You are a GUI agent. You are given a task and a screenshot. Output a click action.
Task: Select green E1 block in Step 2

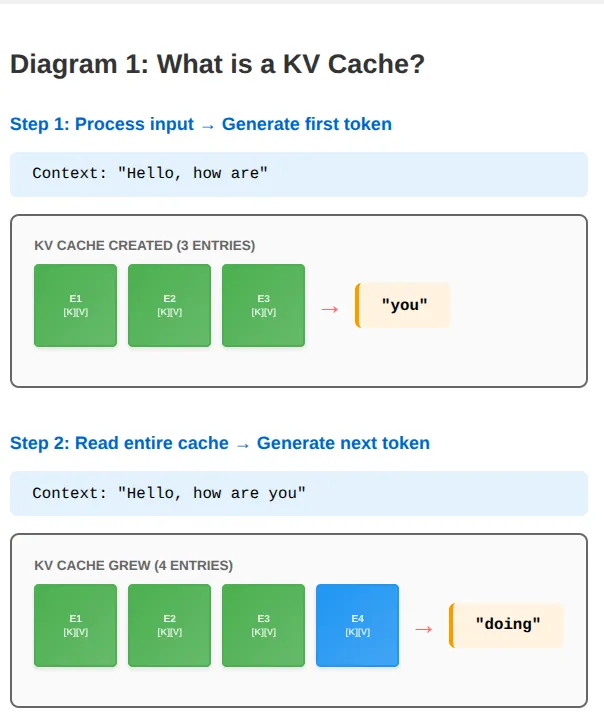tap(75, 625)
